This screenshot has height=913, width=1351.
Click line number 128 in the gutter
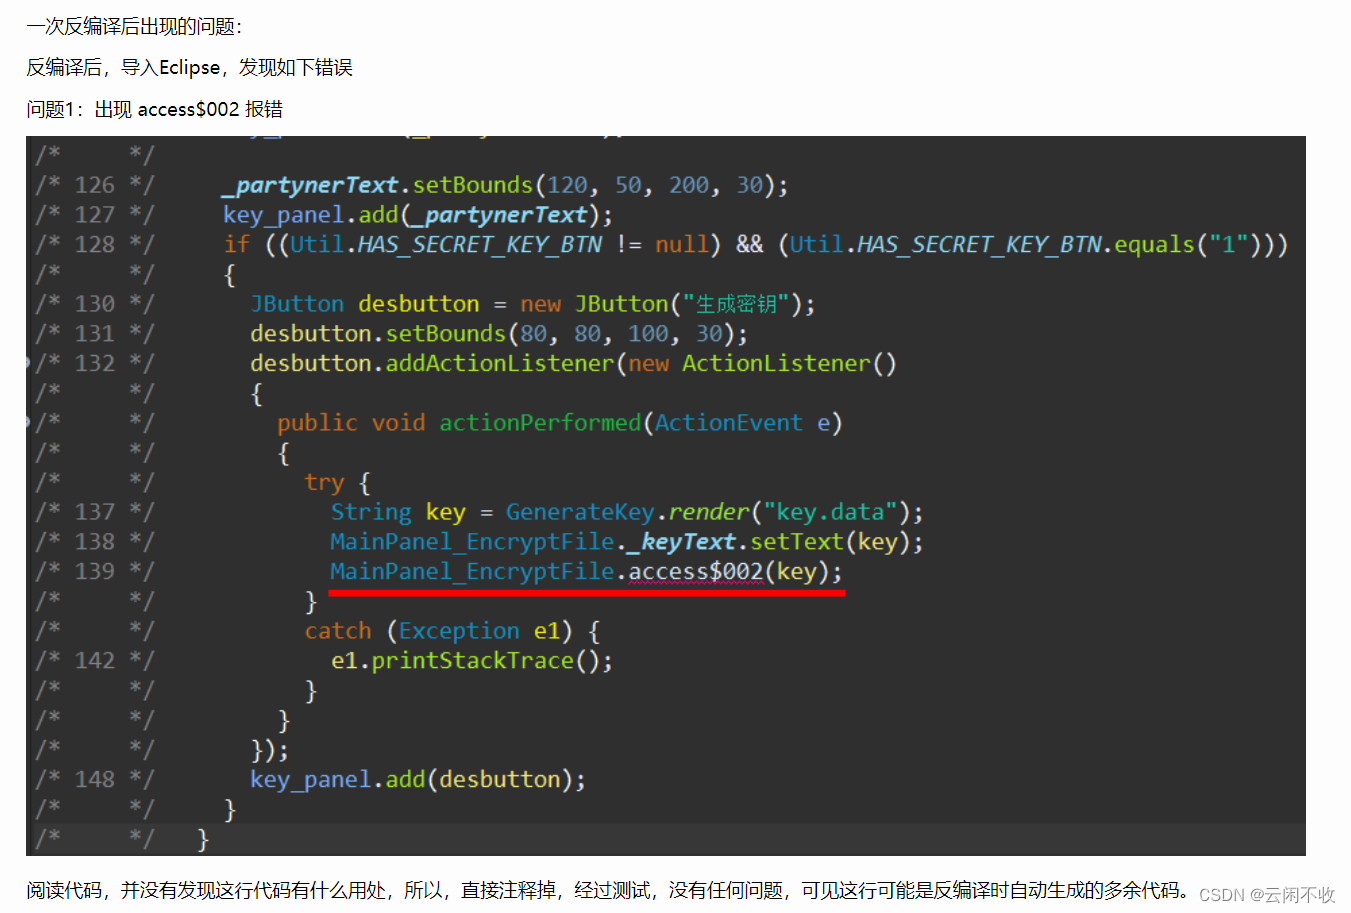tap(95, 244)
